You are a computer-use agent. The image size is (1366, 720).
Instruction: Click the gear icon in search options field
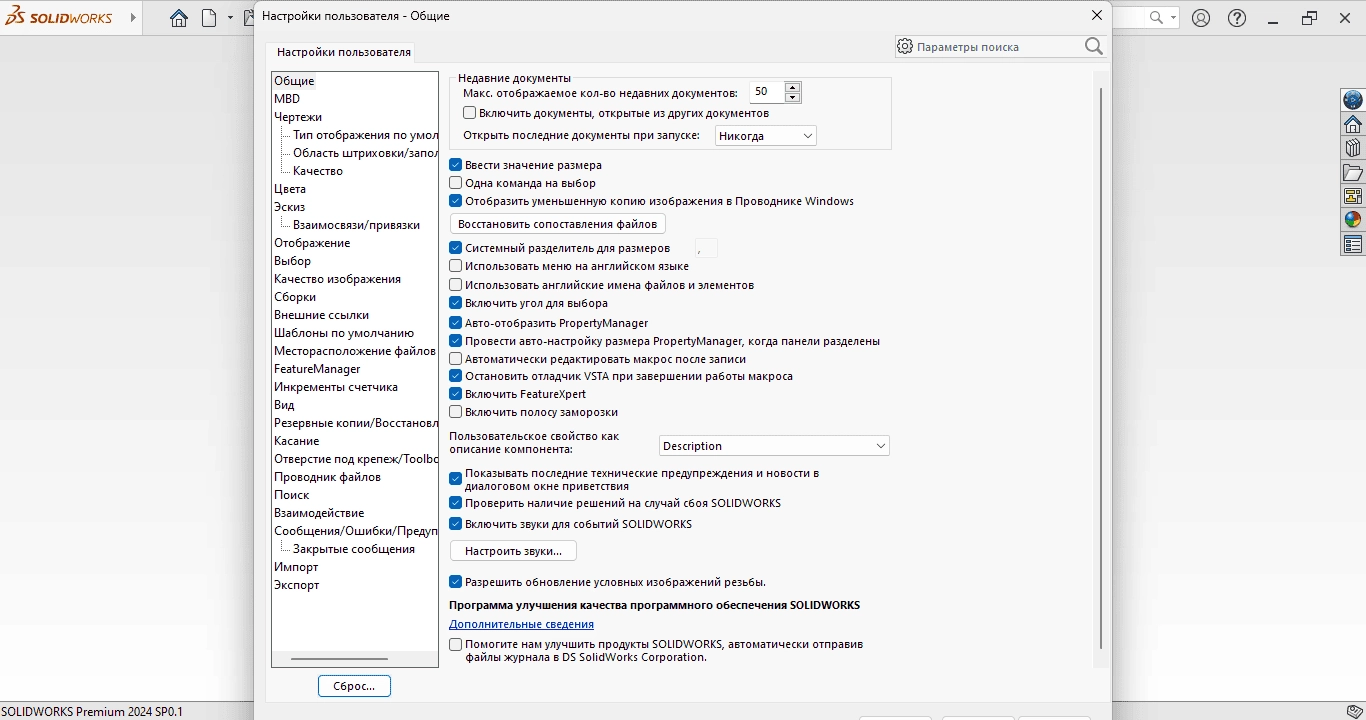click(905, 46)
